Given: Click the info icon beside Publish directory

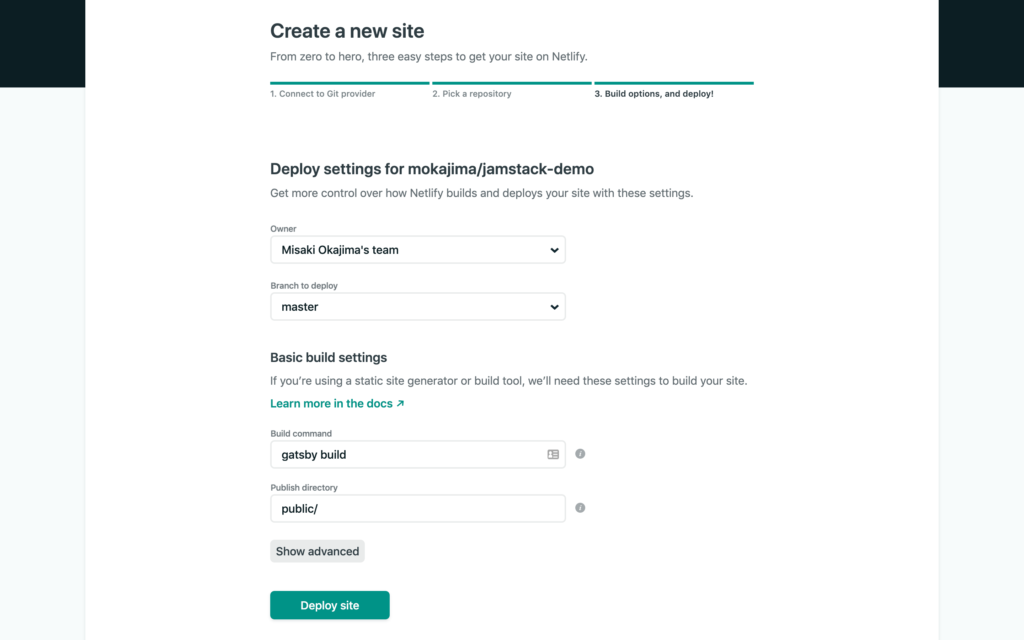Looking at the screenshot, I should pyautogui.click(x=580, y=508).
